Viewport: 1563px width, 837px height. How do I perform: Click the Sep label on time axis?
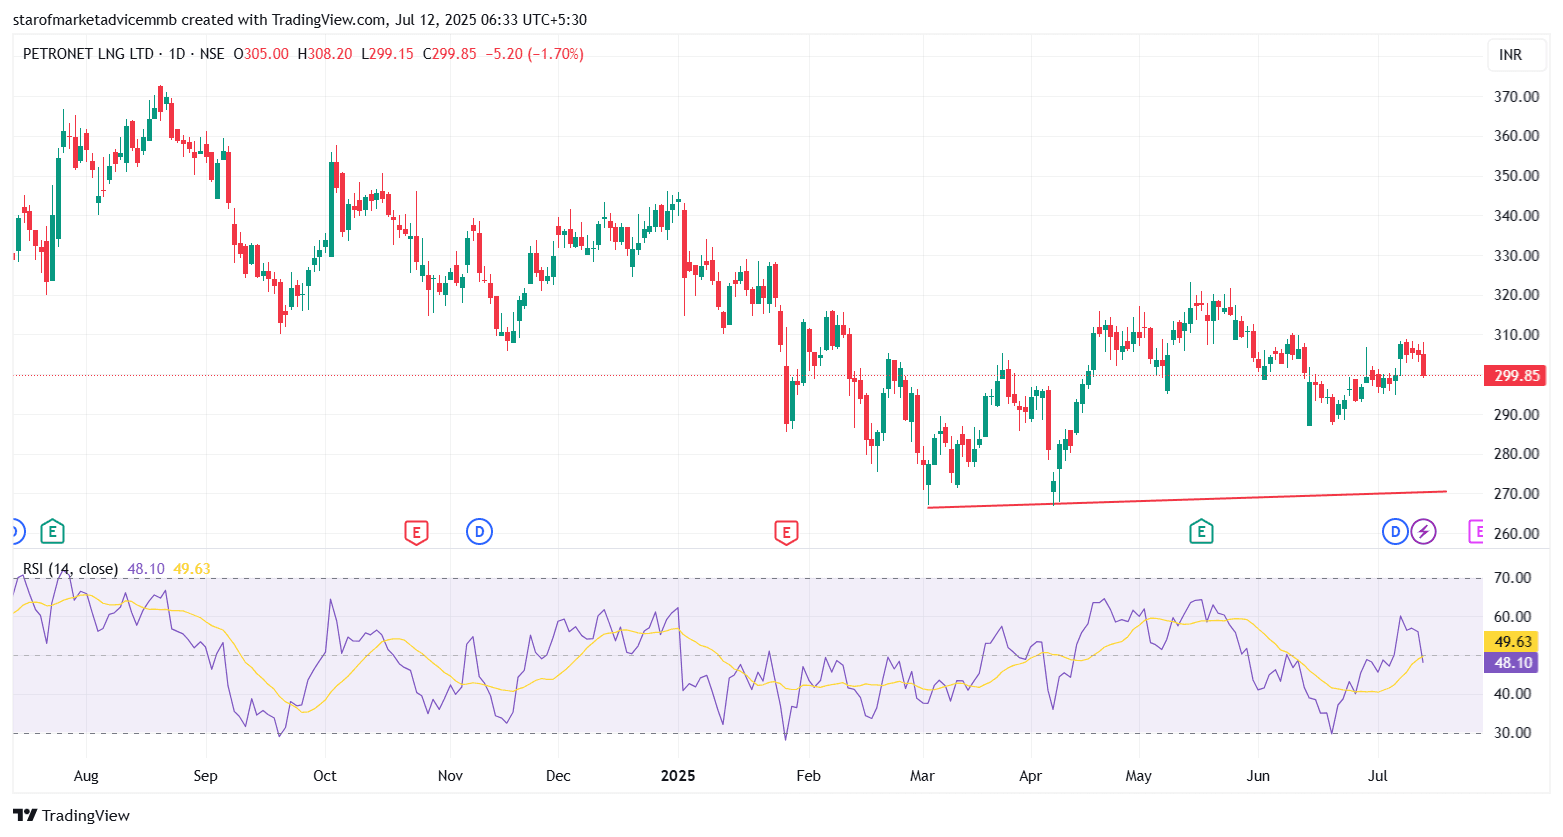(205, 776)
